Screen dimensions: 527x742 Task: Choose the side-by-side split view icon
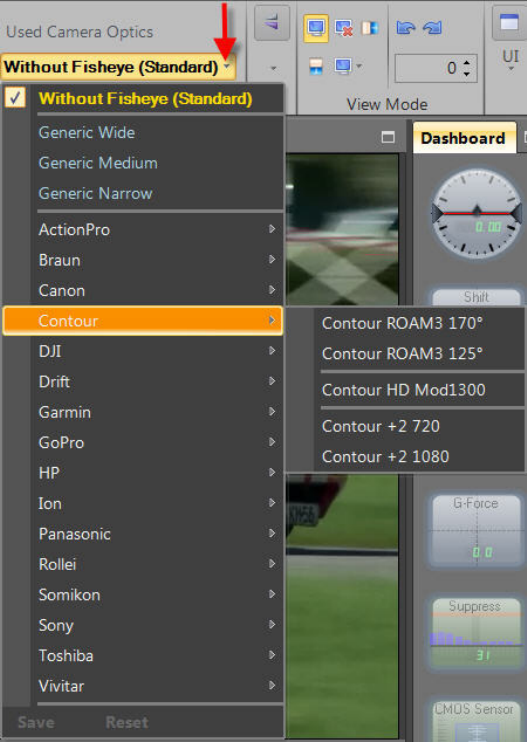coord(370,28)
